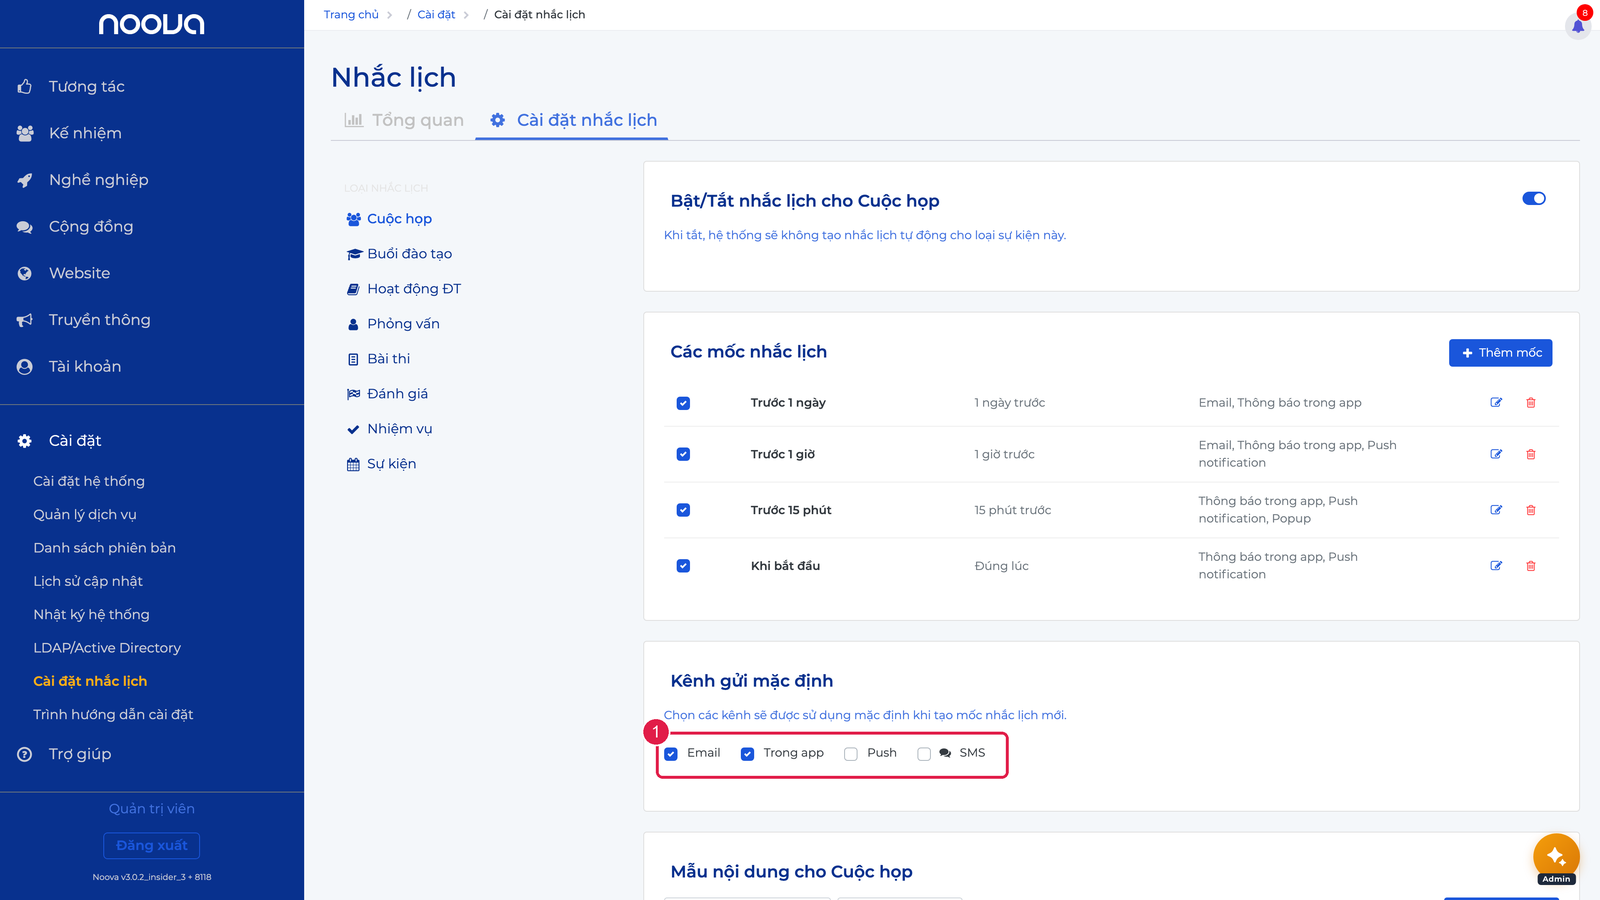1600x900 pixels.
Task: Delete the "Trước 1 giờ" reminder
Action: click(1531, 454)
